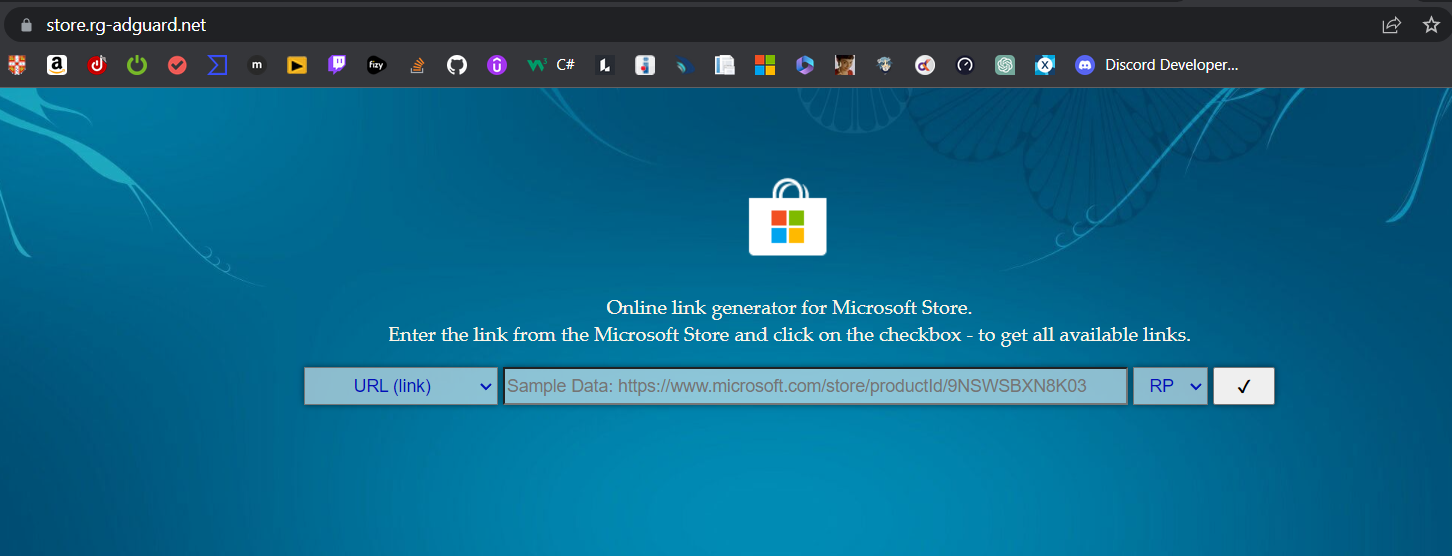The width and height of the screenshot is (1452, 556).
Task: Click the checkmark button to generate links
Action: 1244,386
